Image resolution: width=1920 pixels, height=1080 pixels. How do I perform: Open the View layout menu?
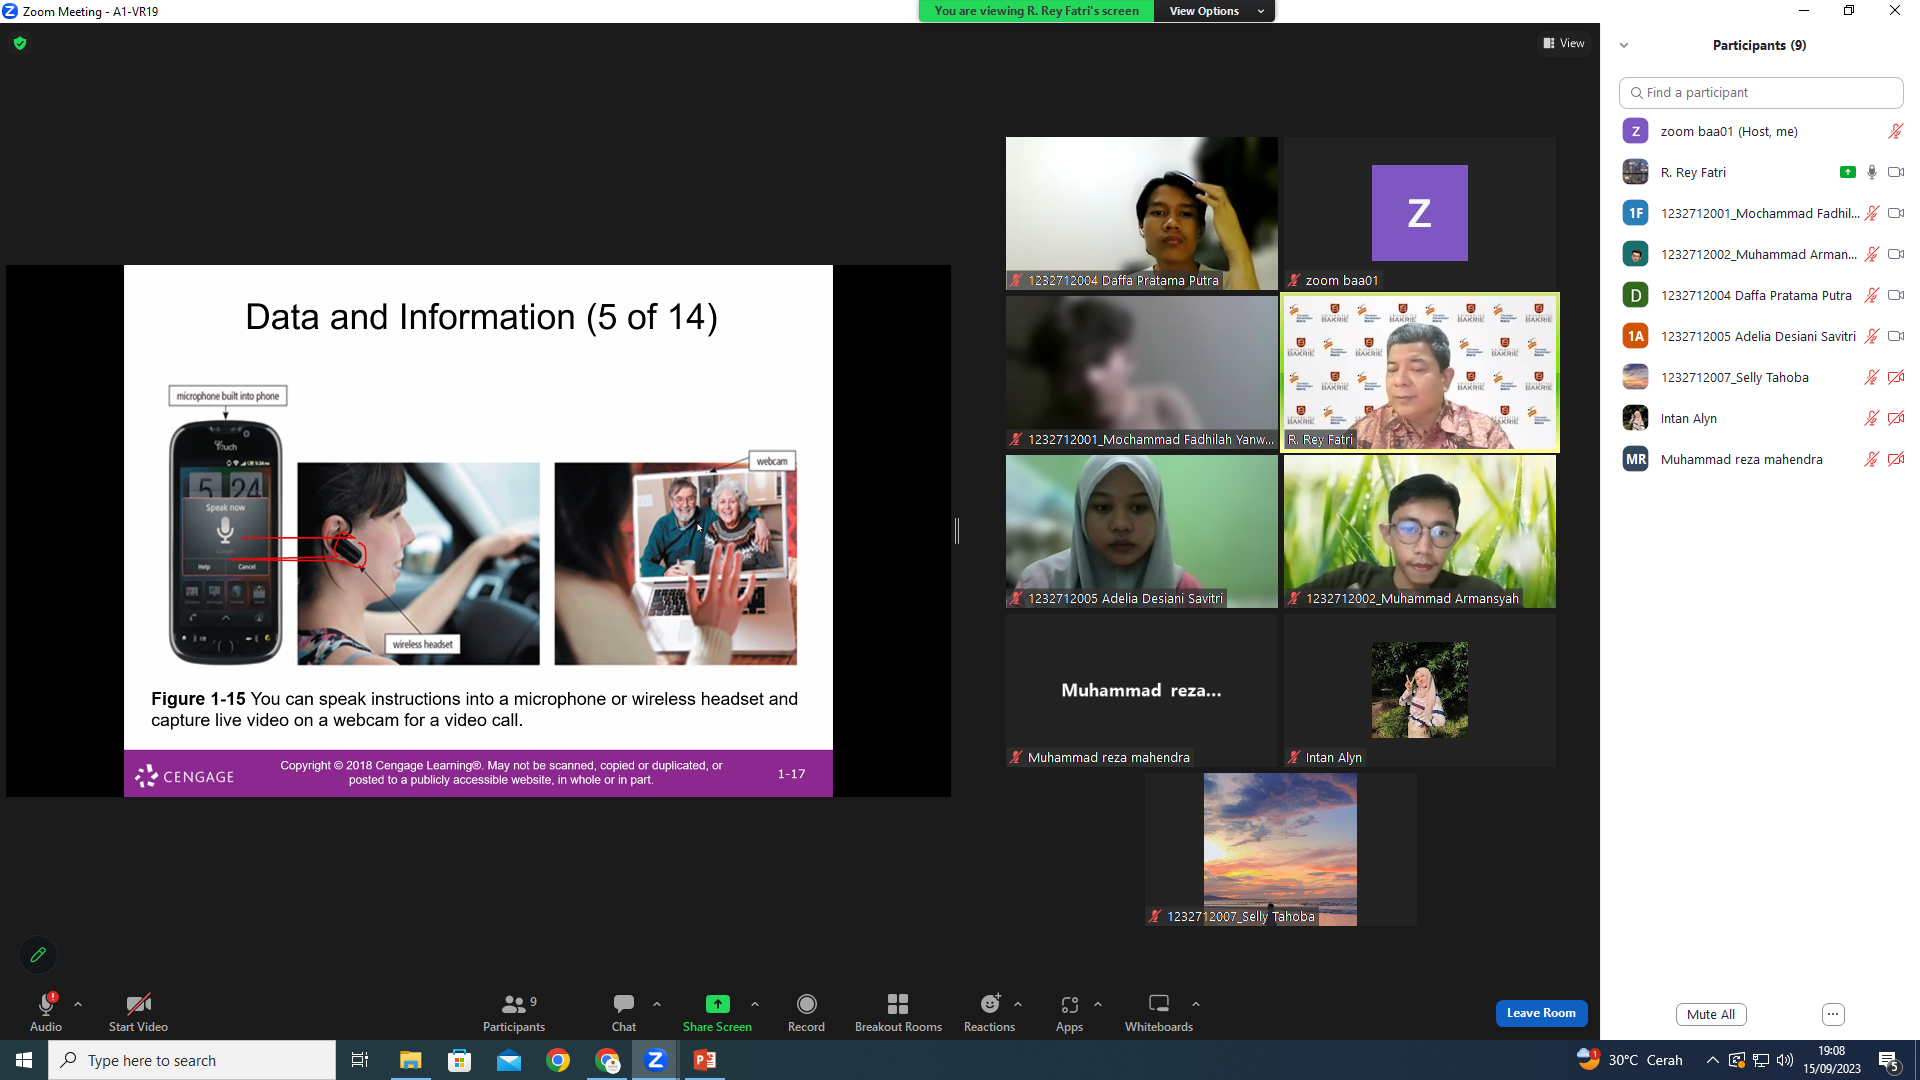1564,43
